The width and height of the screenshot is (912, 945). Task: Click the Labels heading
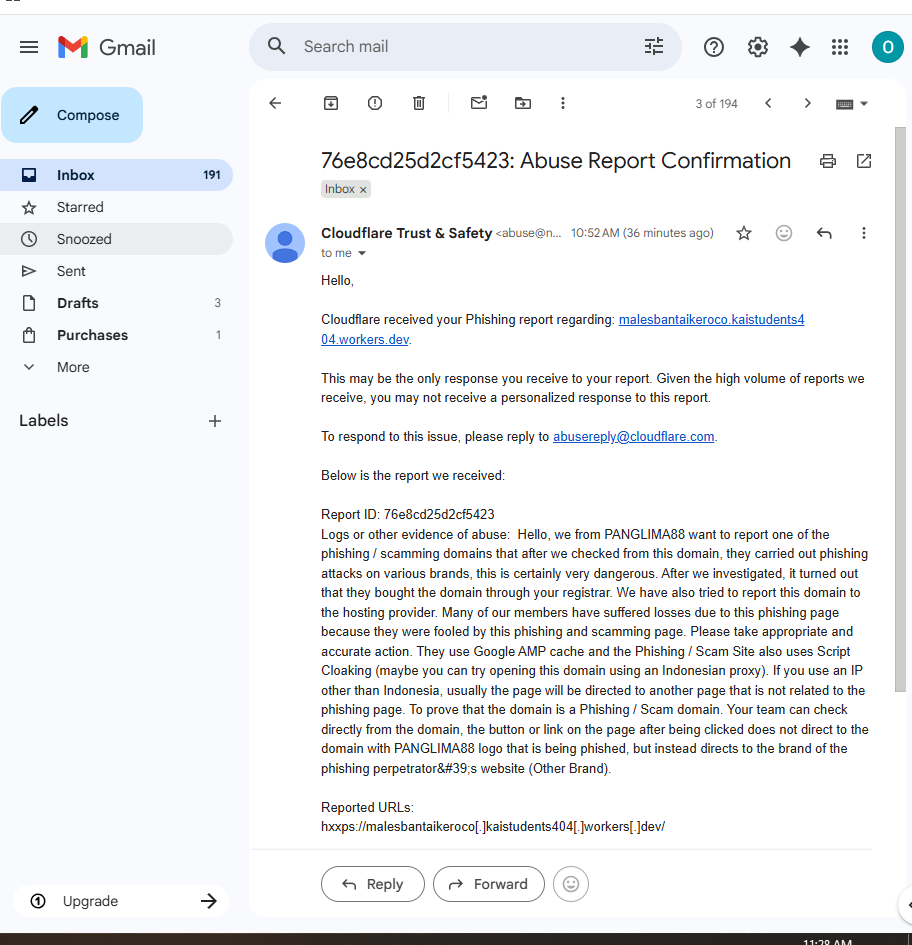point(44,421)
